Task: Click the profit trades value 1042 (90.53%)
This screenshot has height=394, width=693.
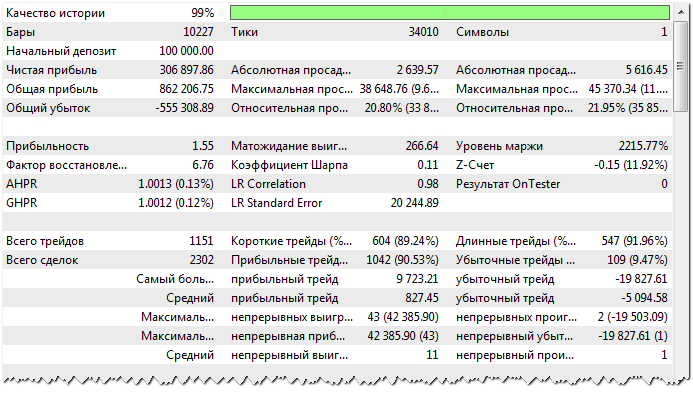Action: 402,260
